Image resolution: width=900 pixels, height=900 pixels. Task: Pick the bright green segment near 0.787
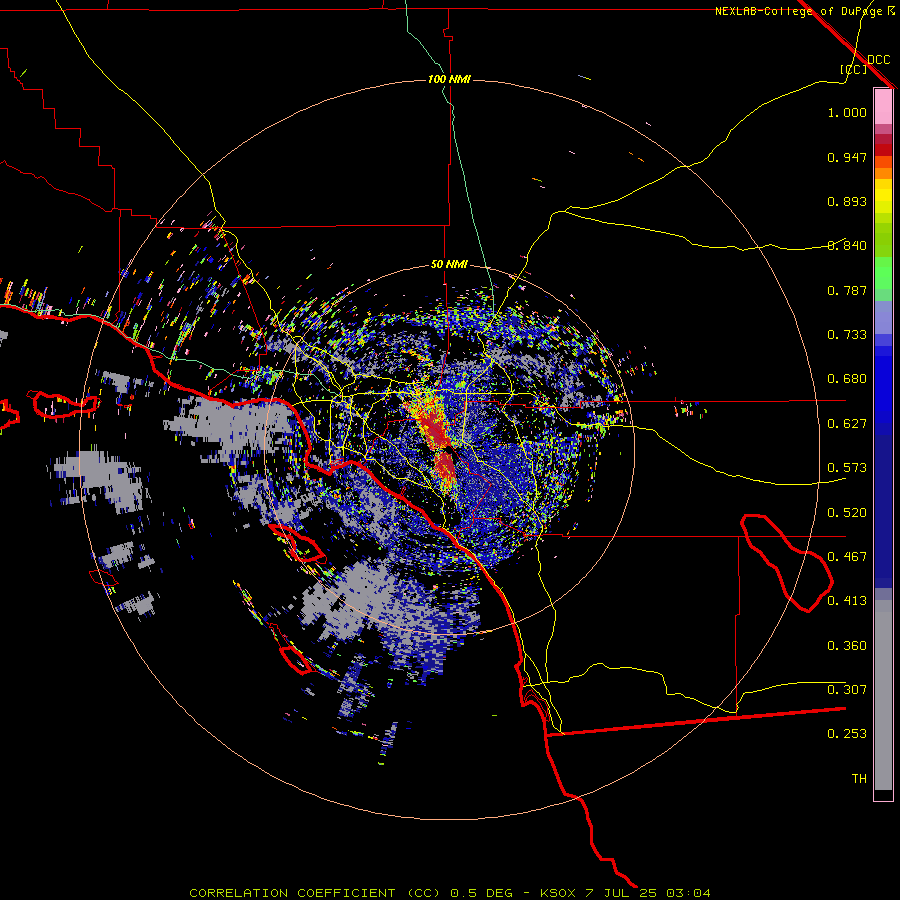click(x=883, y=274)
